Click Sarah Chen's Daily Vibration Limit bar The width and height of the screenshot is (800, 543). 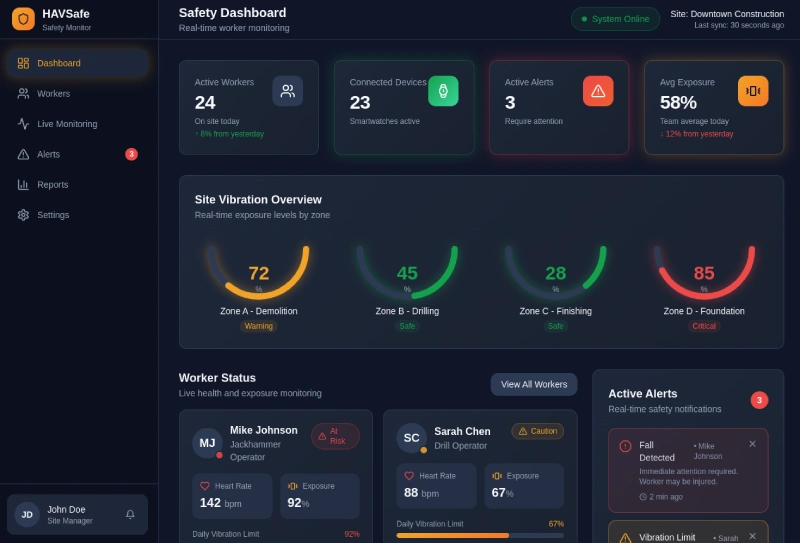480,535
